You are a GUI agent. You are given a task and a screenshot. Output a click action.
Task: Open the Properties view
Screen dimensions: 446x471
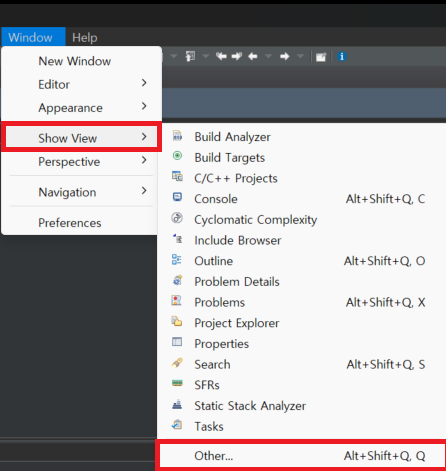(x=302, y=344)
